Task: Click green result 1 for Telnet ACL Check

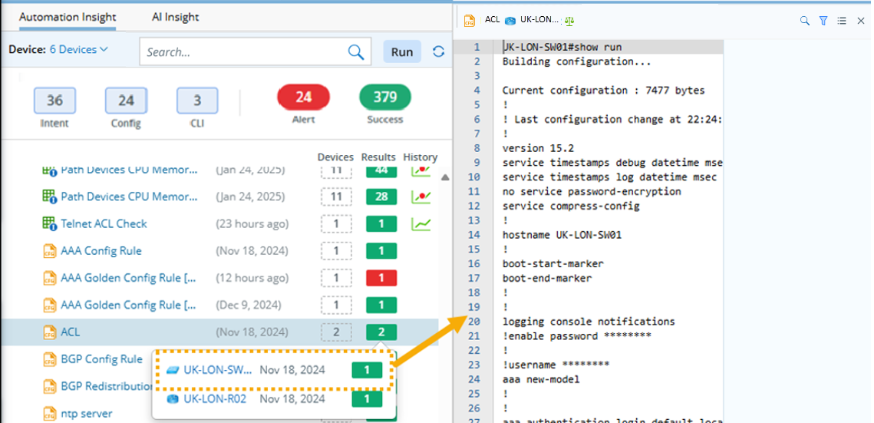Action: 381,224
